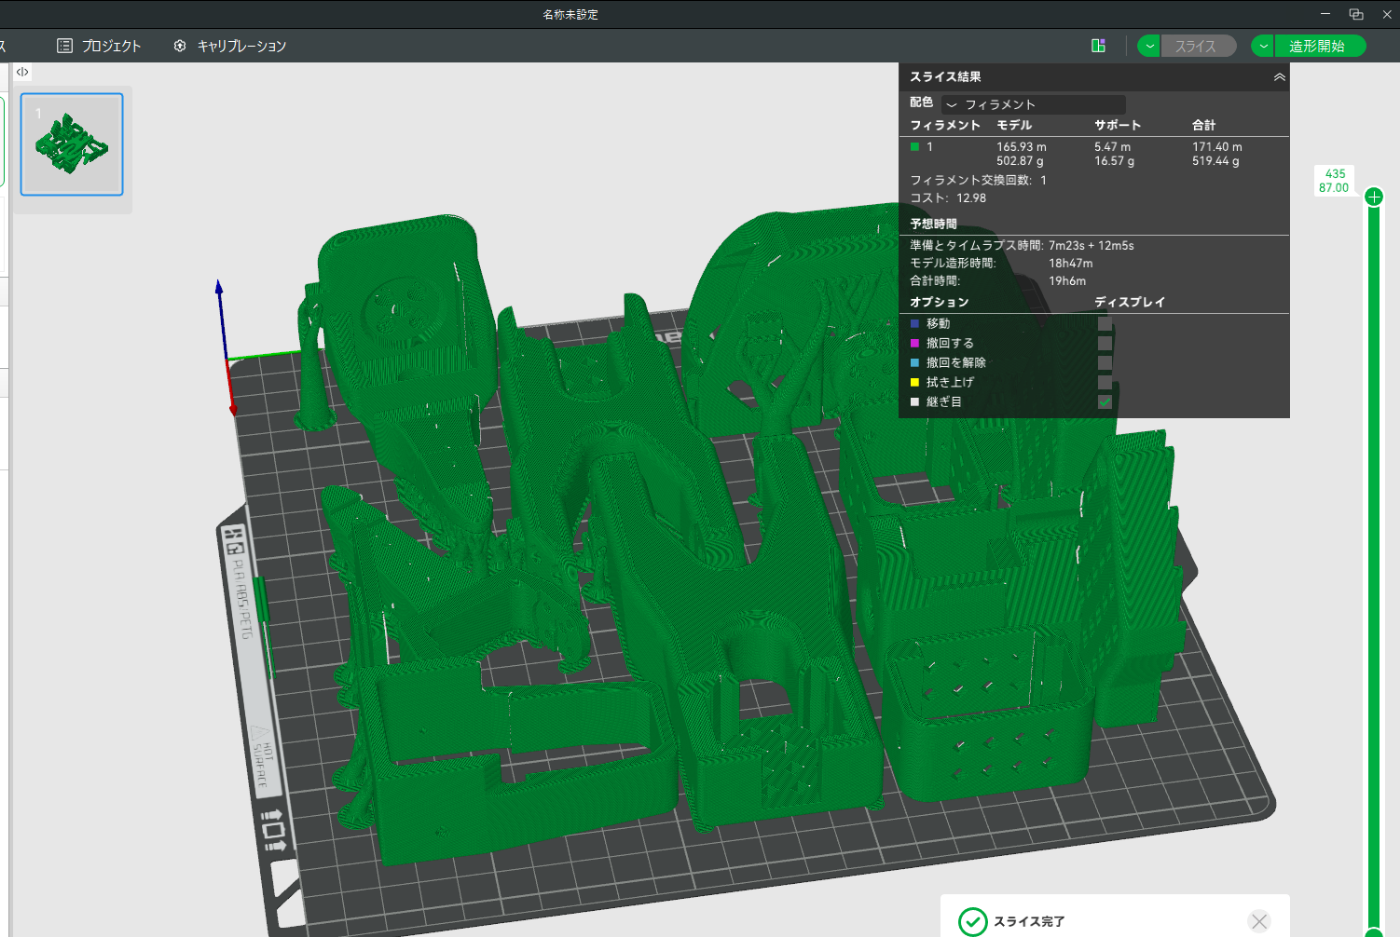Viewport: 1400px width, 937px height.
Task: Click the magenta 撤回する color swatch
Action: pyautogui.click(x=915, y=343)
